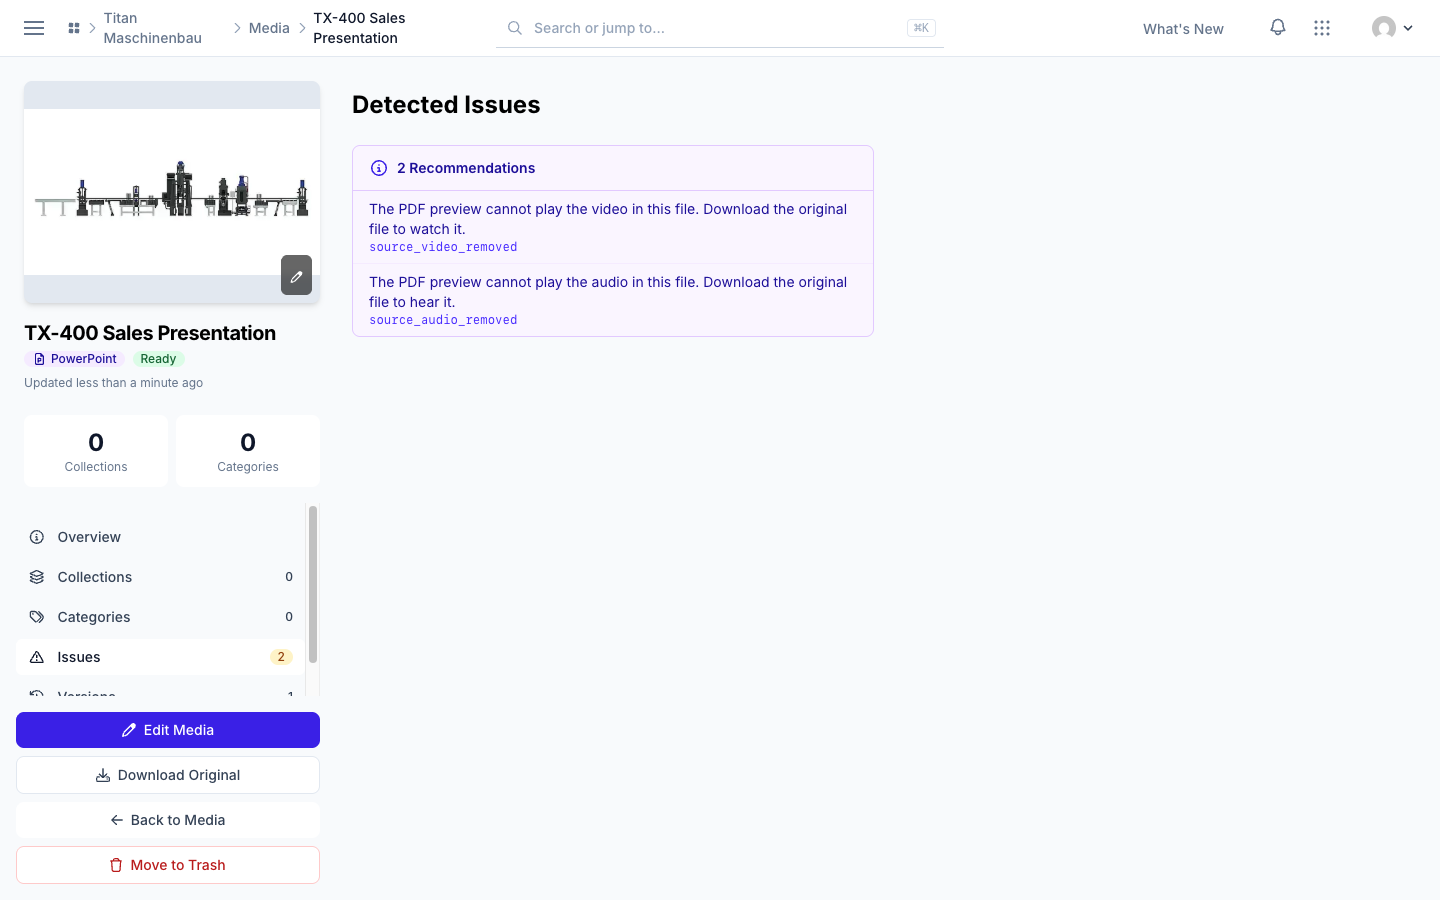Open the presentation thumbnail preview
Screen dimensions: 1440x900
point(172,192)
